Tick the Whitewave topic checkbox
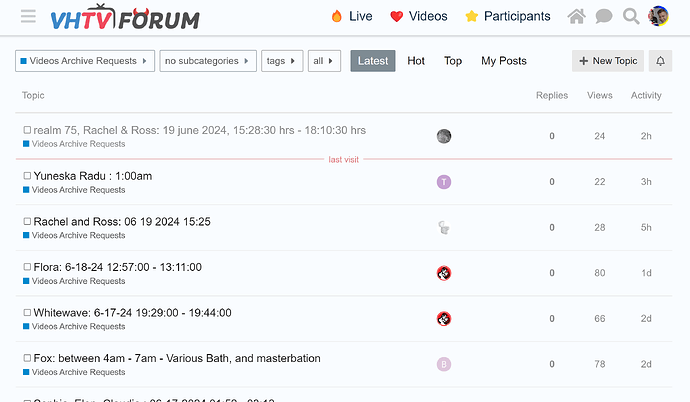 (28, 313)
